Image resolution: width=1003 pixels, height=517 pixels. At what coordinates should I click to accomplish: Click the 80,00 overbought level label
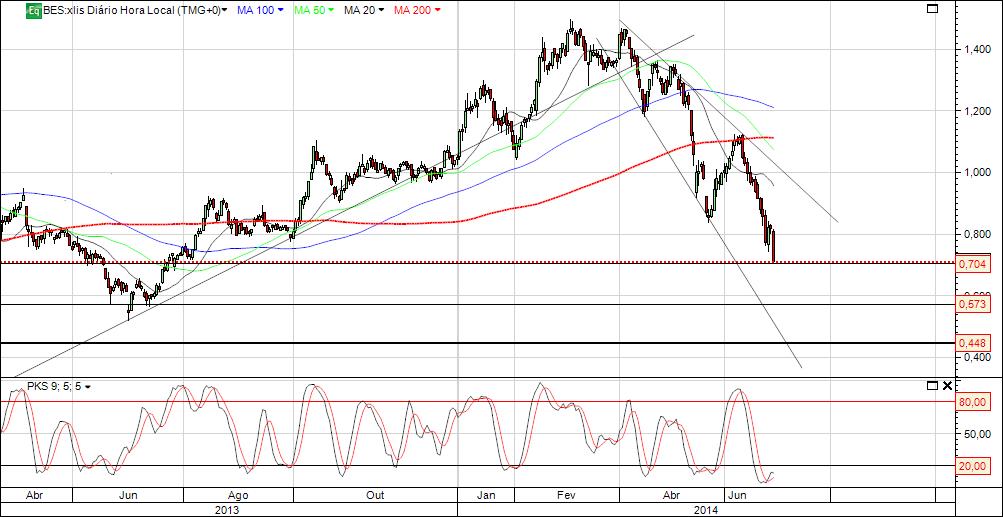pos(973,402)
